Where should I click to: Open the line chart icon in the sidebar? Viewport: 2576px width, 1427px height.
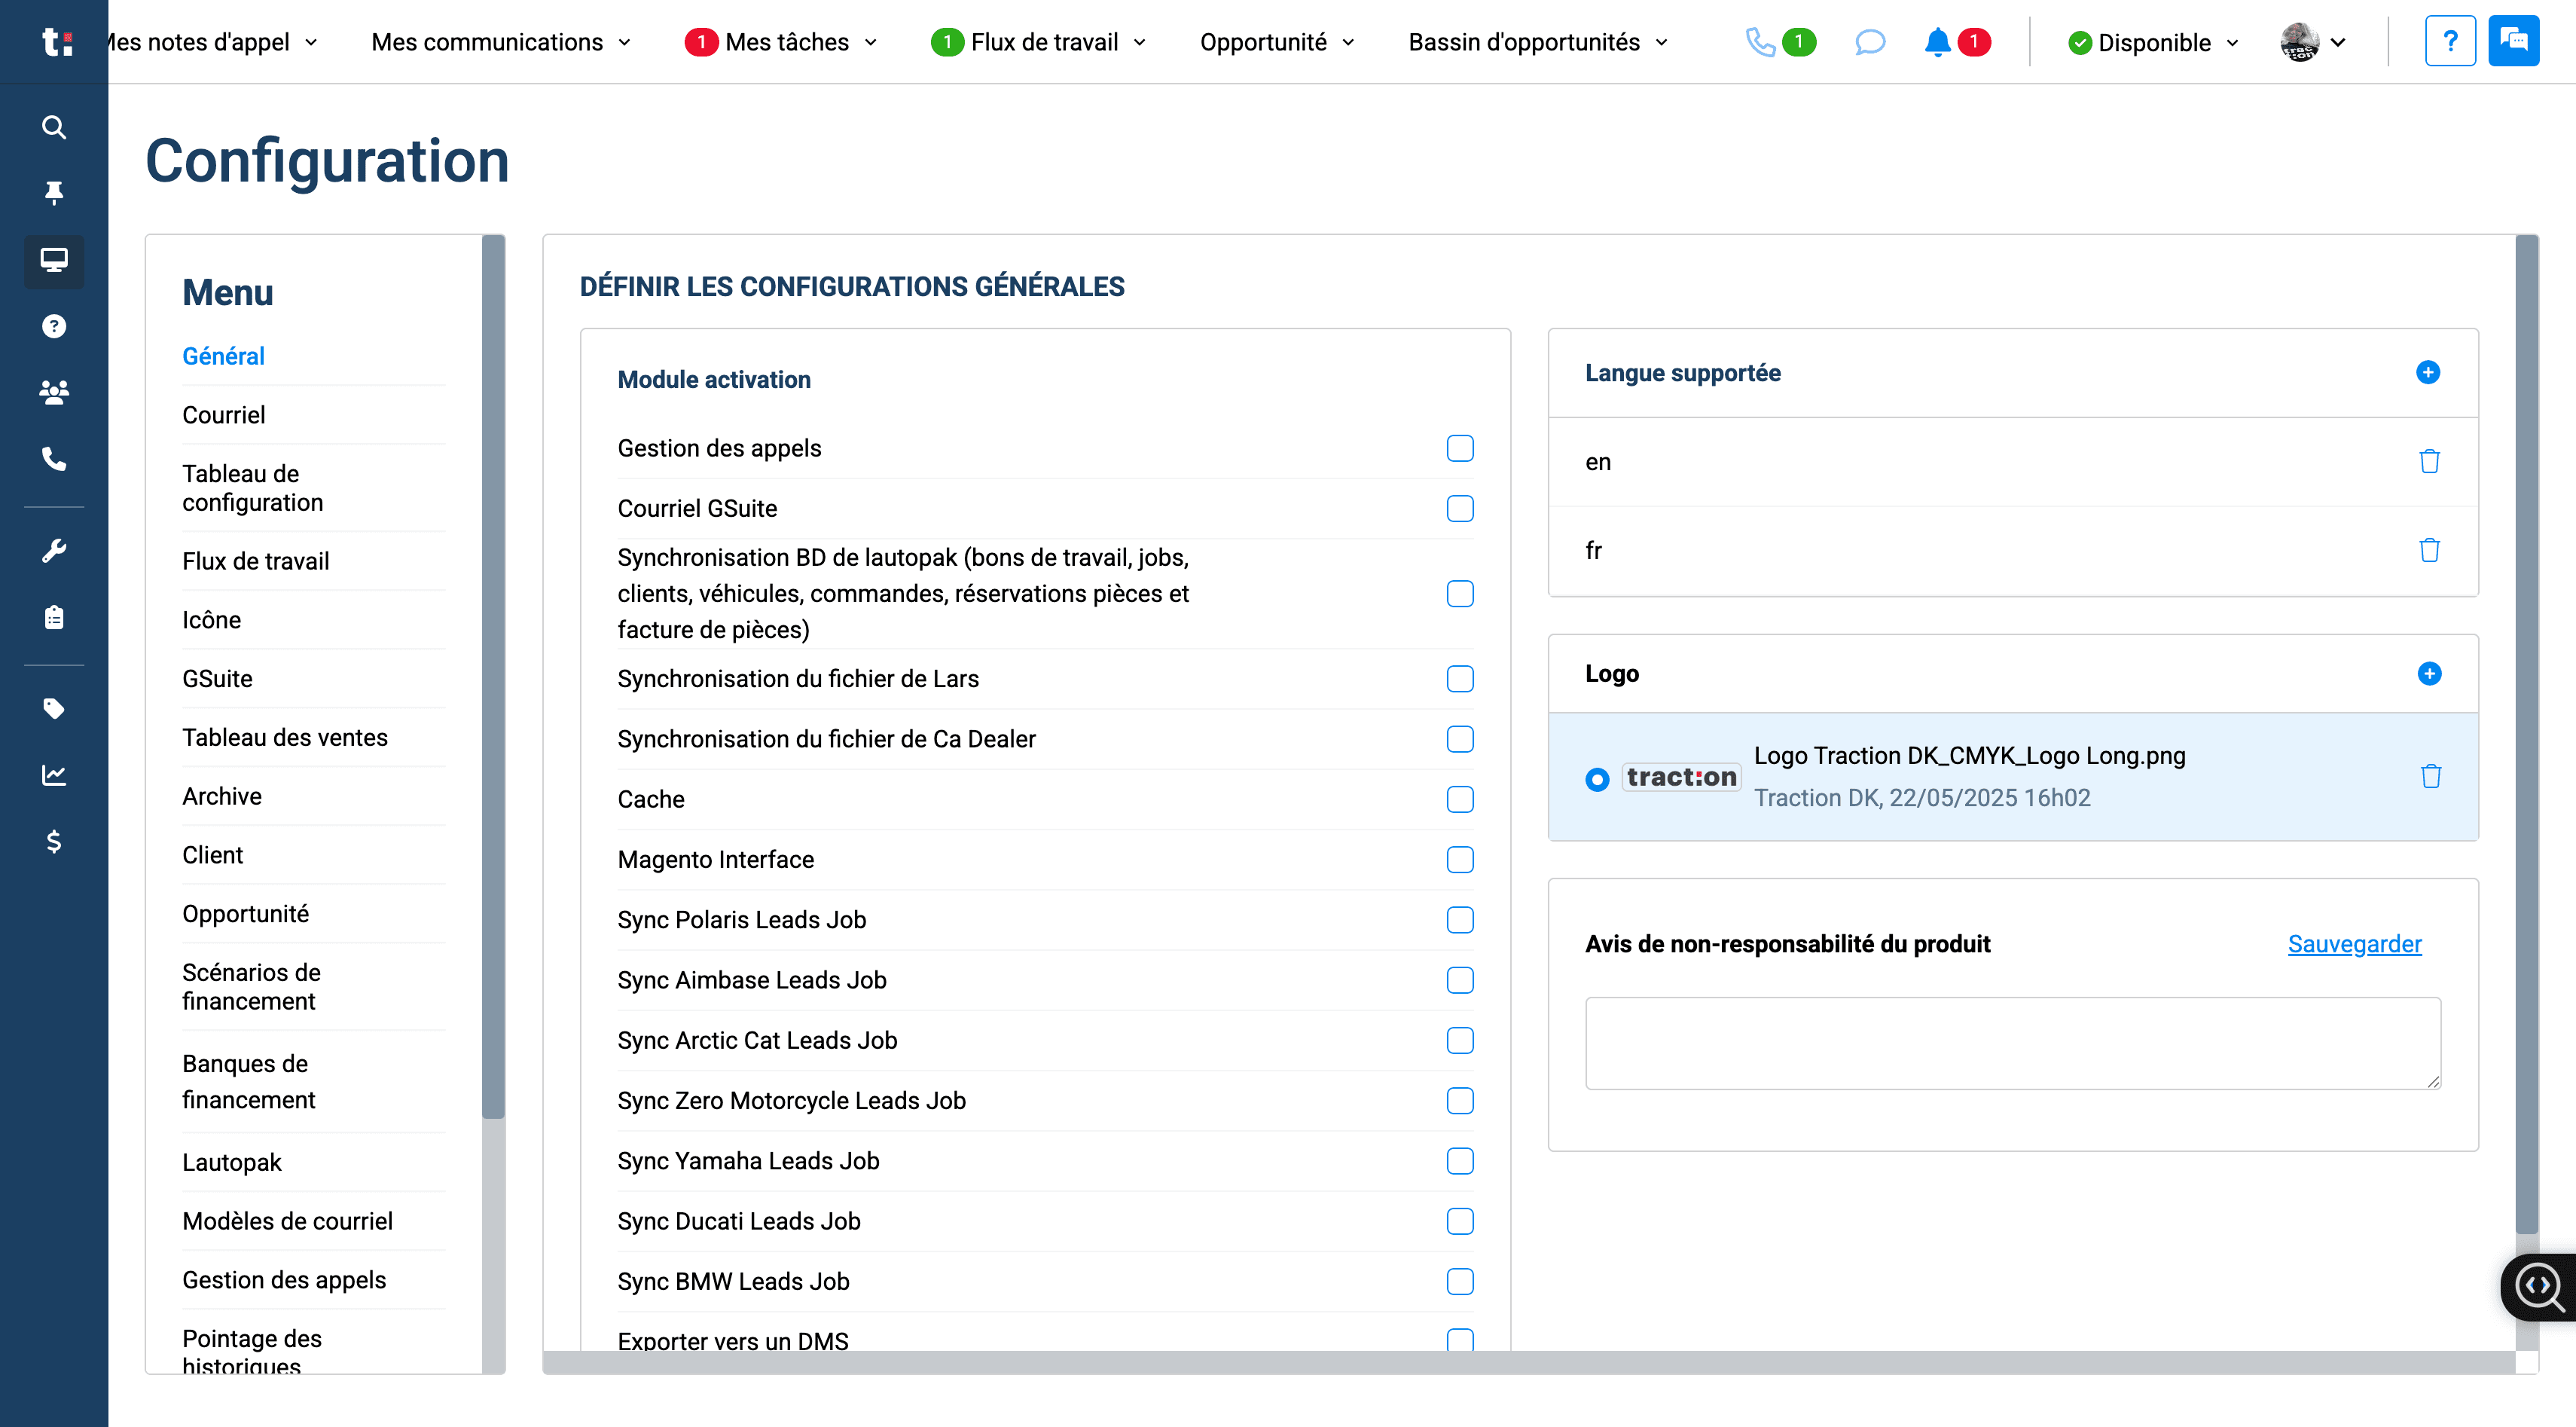[x=54, y=775]
